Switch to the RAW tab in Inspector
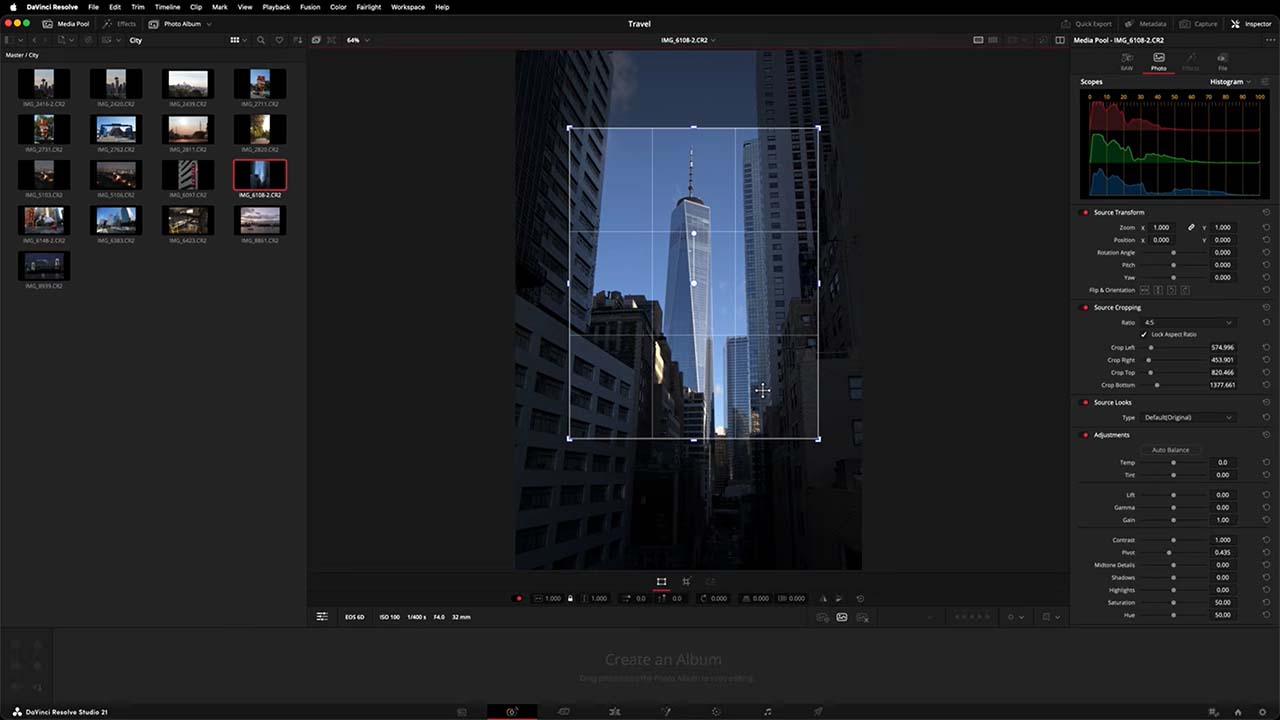1280x720 pixels. (x=1126, y=61)
